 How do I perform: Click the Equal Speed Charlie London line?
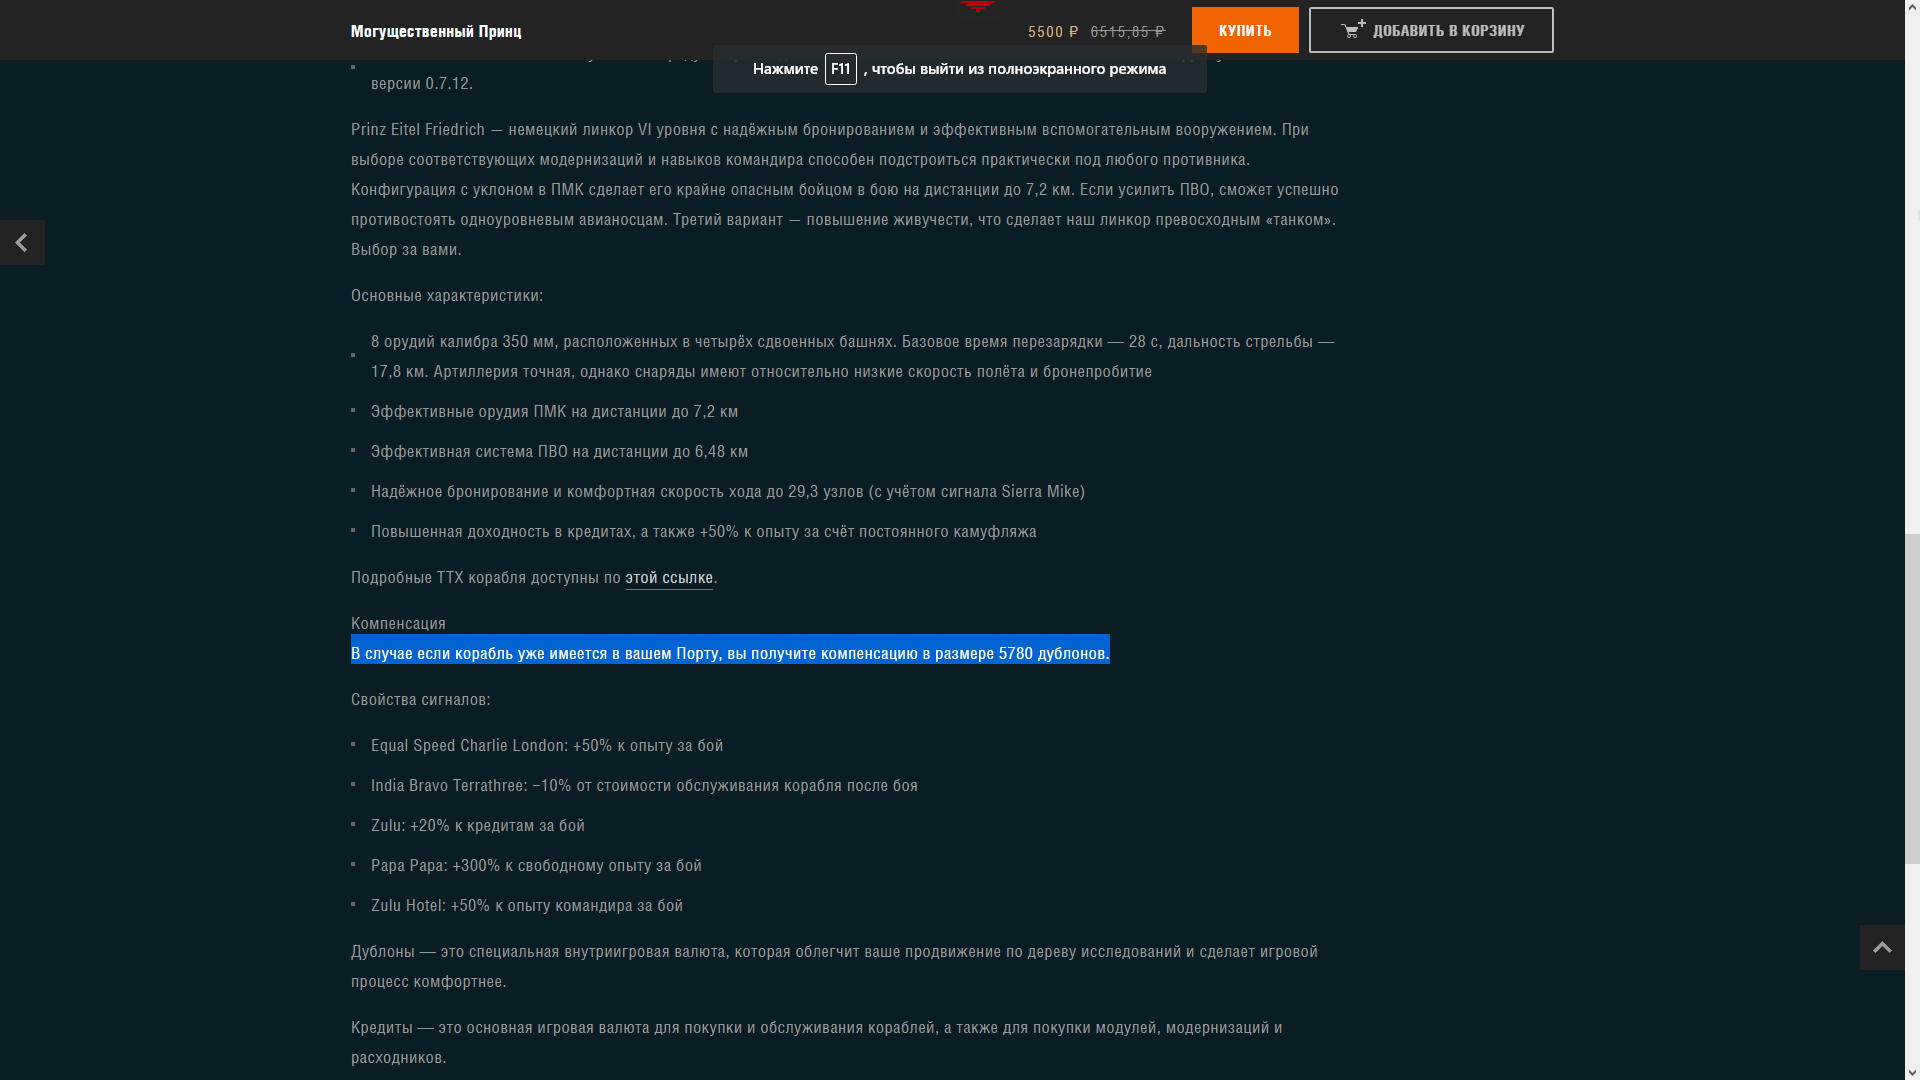(547, 745)
